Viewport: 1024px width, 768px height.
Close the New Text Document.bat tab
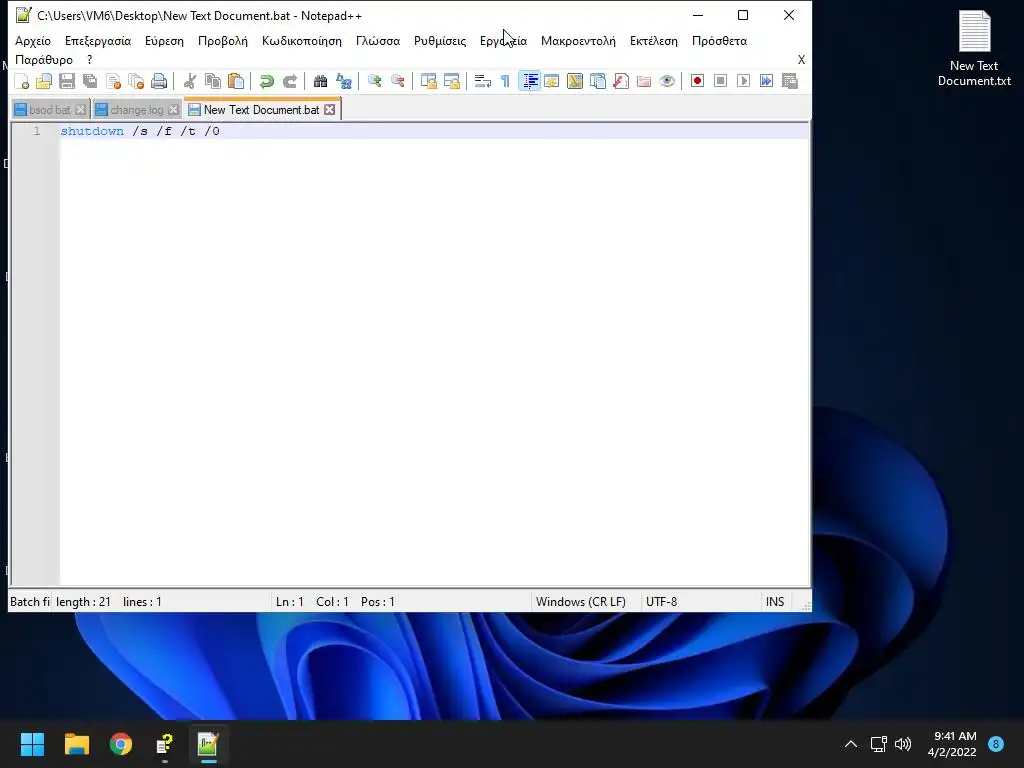coord(330,110)
